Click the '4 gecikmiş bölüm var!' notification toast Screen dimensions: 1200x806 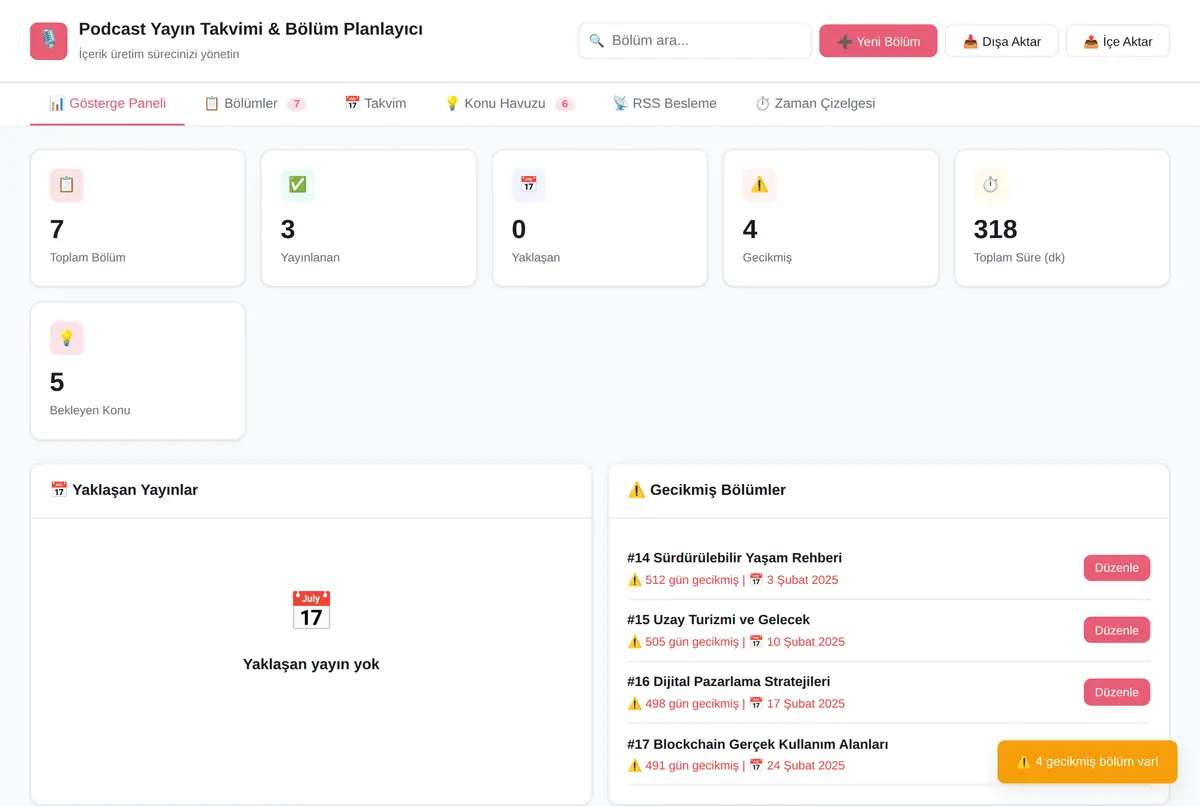point(1087,762)
